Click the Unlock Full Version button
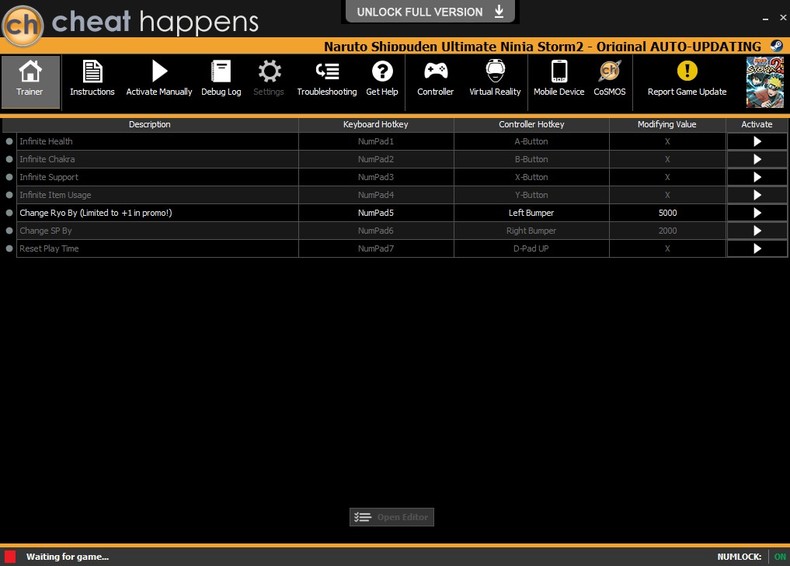This screenshot has width=790, height=566. [x=430, y=12]
